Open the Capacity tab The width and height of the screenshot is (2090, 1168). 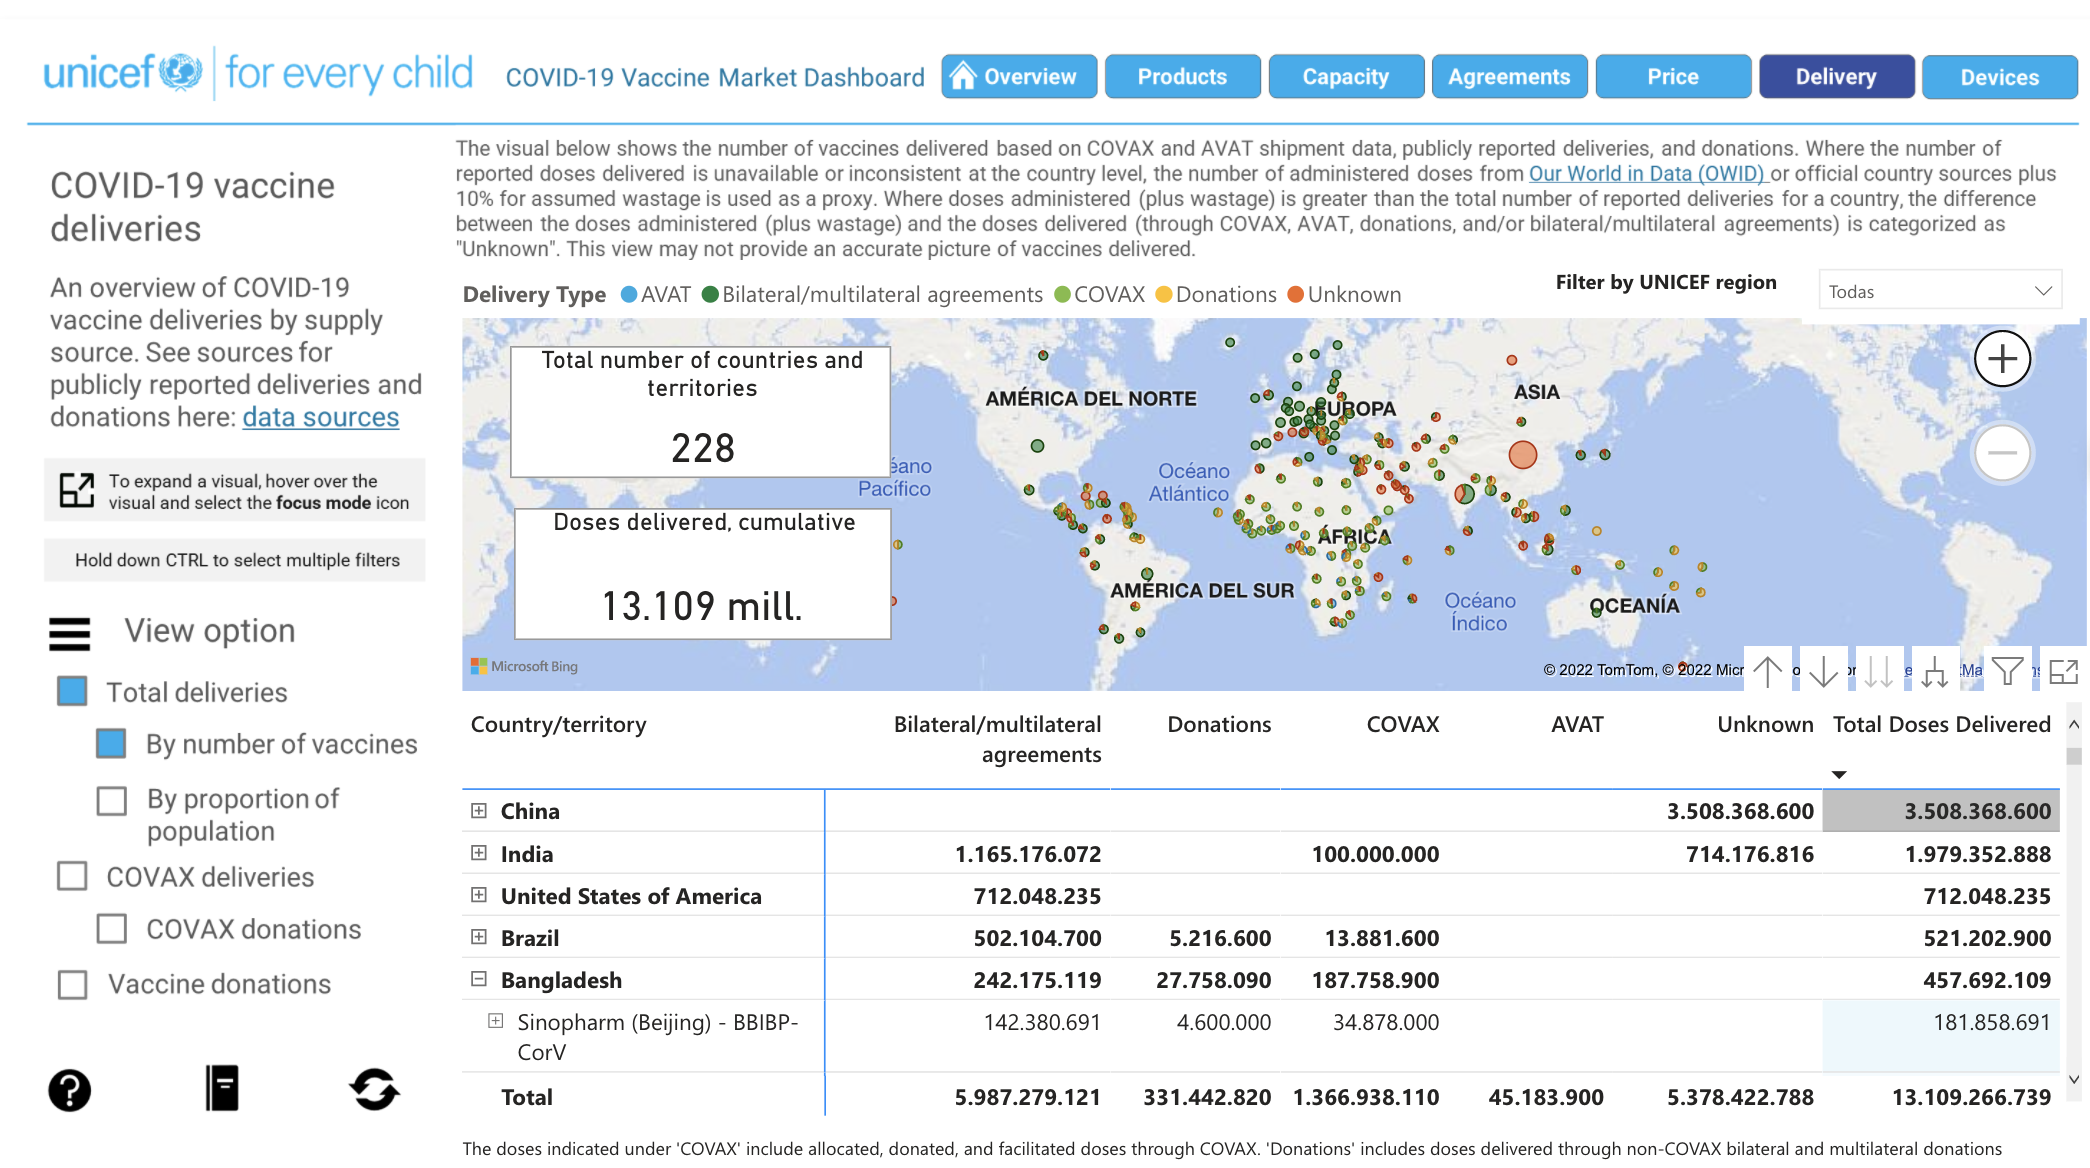click(1346, 77)
